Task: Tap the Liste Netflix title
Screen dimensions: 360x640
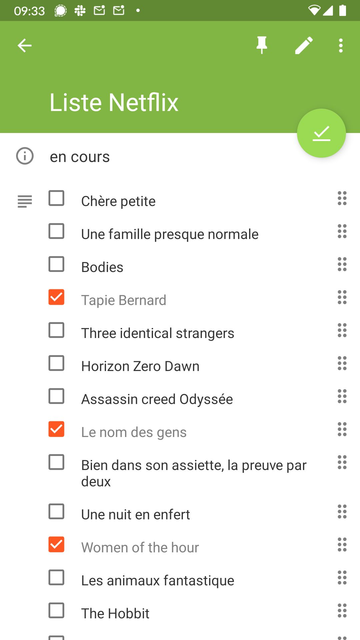Action: tap(114, 102)
